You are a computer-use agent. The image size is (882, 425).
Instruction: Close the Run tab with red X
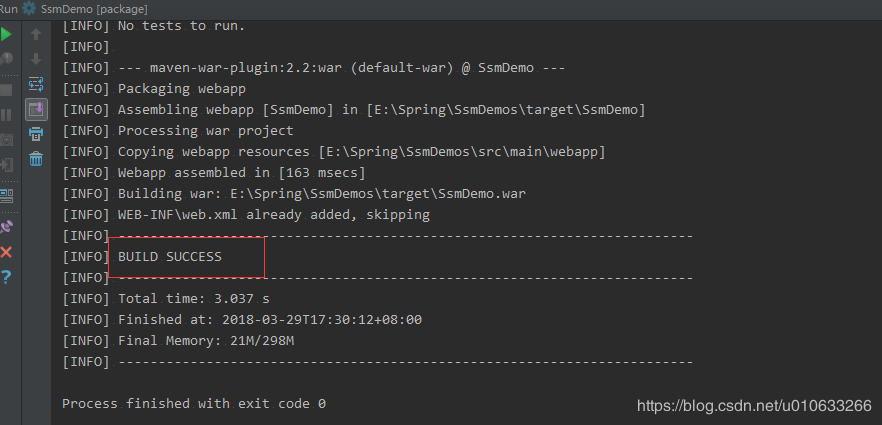pos(6,252)
